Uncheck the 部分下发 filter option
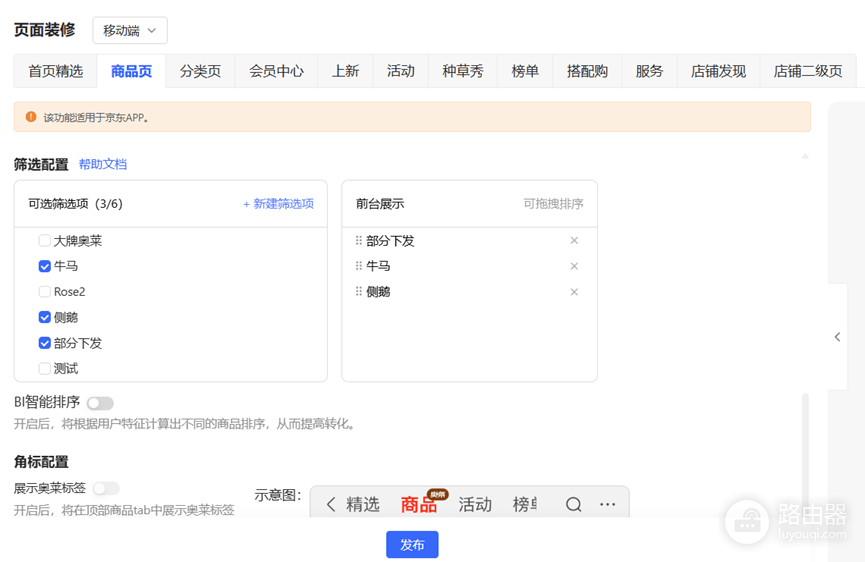 tap(45, 343)
